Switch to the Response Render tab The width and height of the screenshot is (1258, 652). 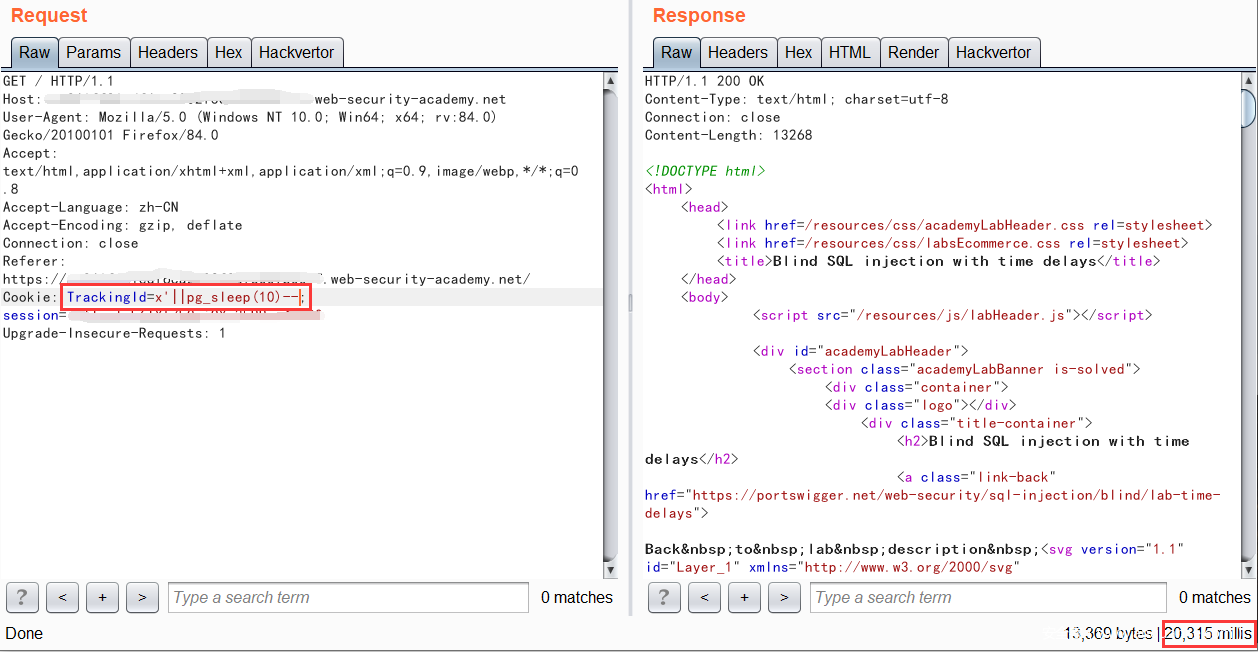(913, 52)
